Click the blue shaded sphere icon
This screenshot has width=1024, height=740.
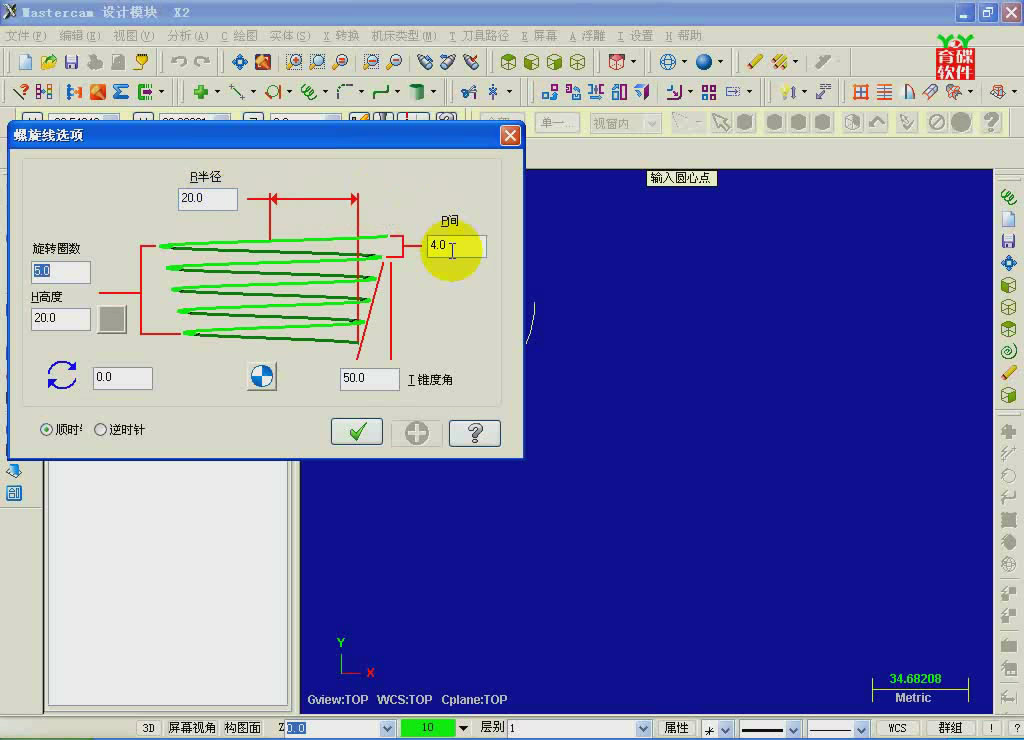(x=704, y=62)
